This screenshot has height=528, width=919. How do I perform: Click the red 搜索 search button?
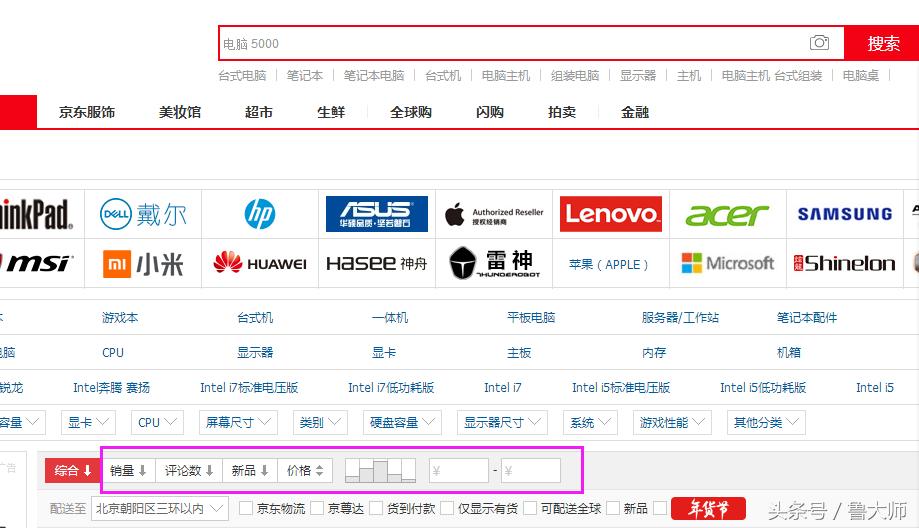coord(882,43)
